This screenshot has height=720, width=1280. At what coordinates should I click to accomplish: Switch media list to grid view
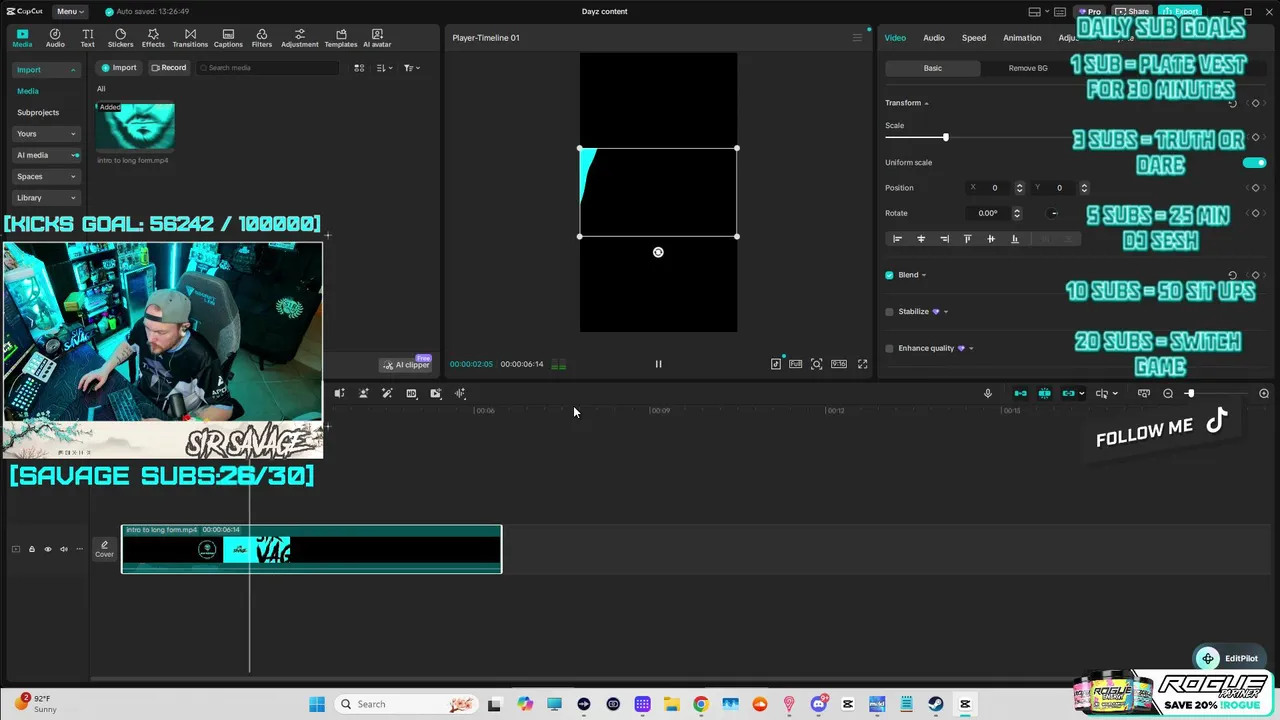point(359,68)
